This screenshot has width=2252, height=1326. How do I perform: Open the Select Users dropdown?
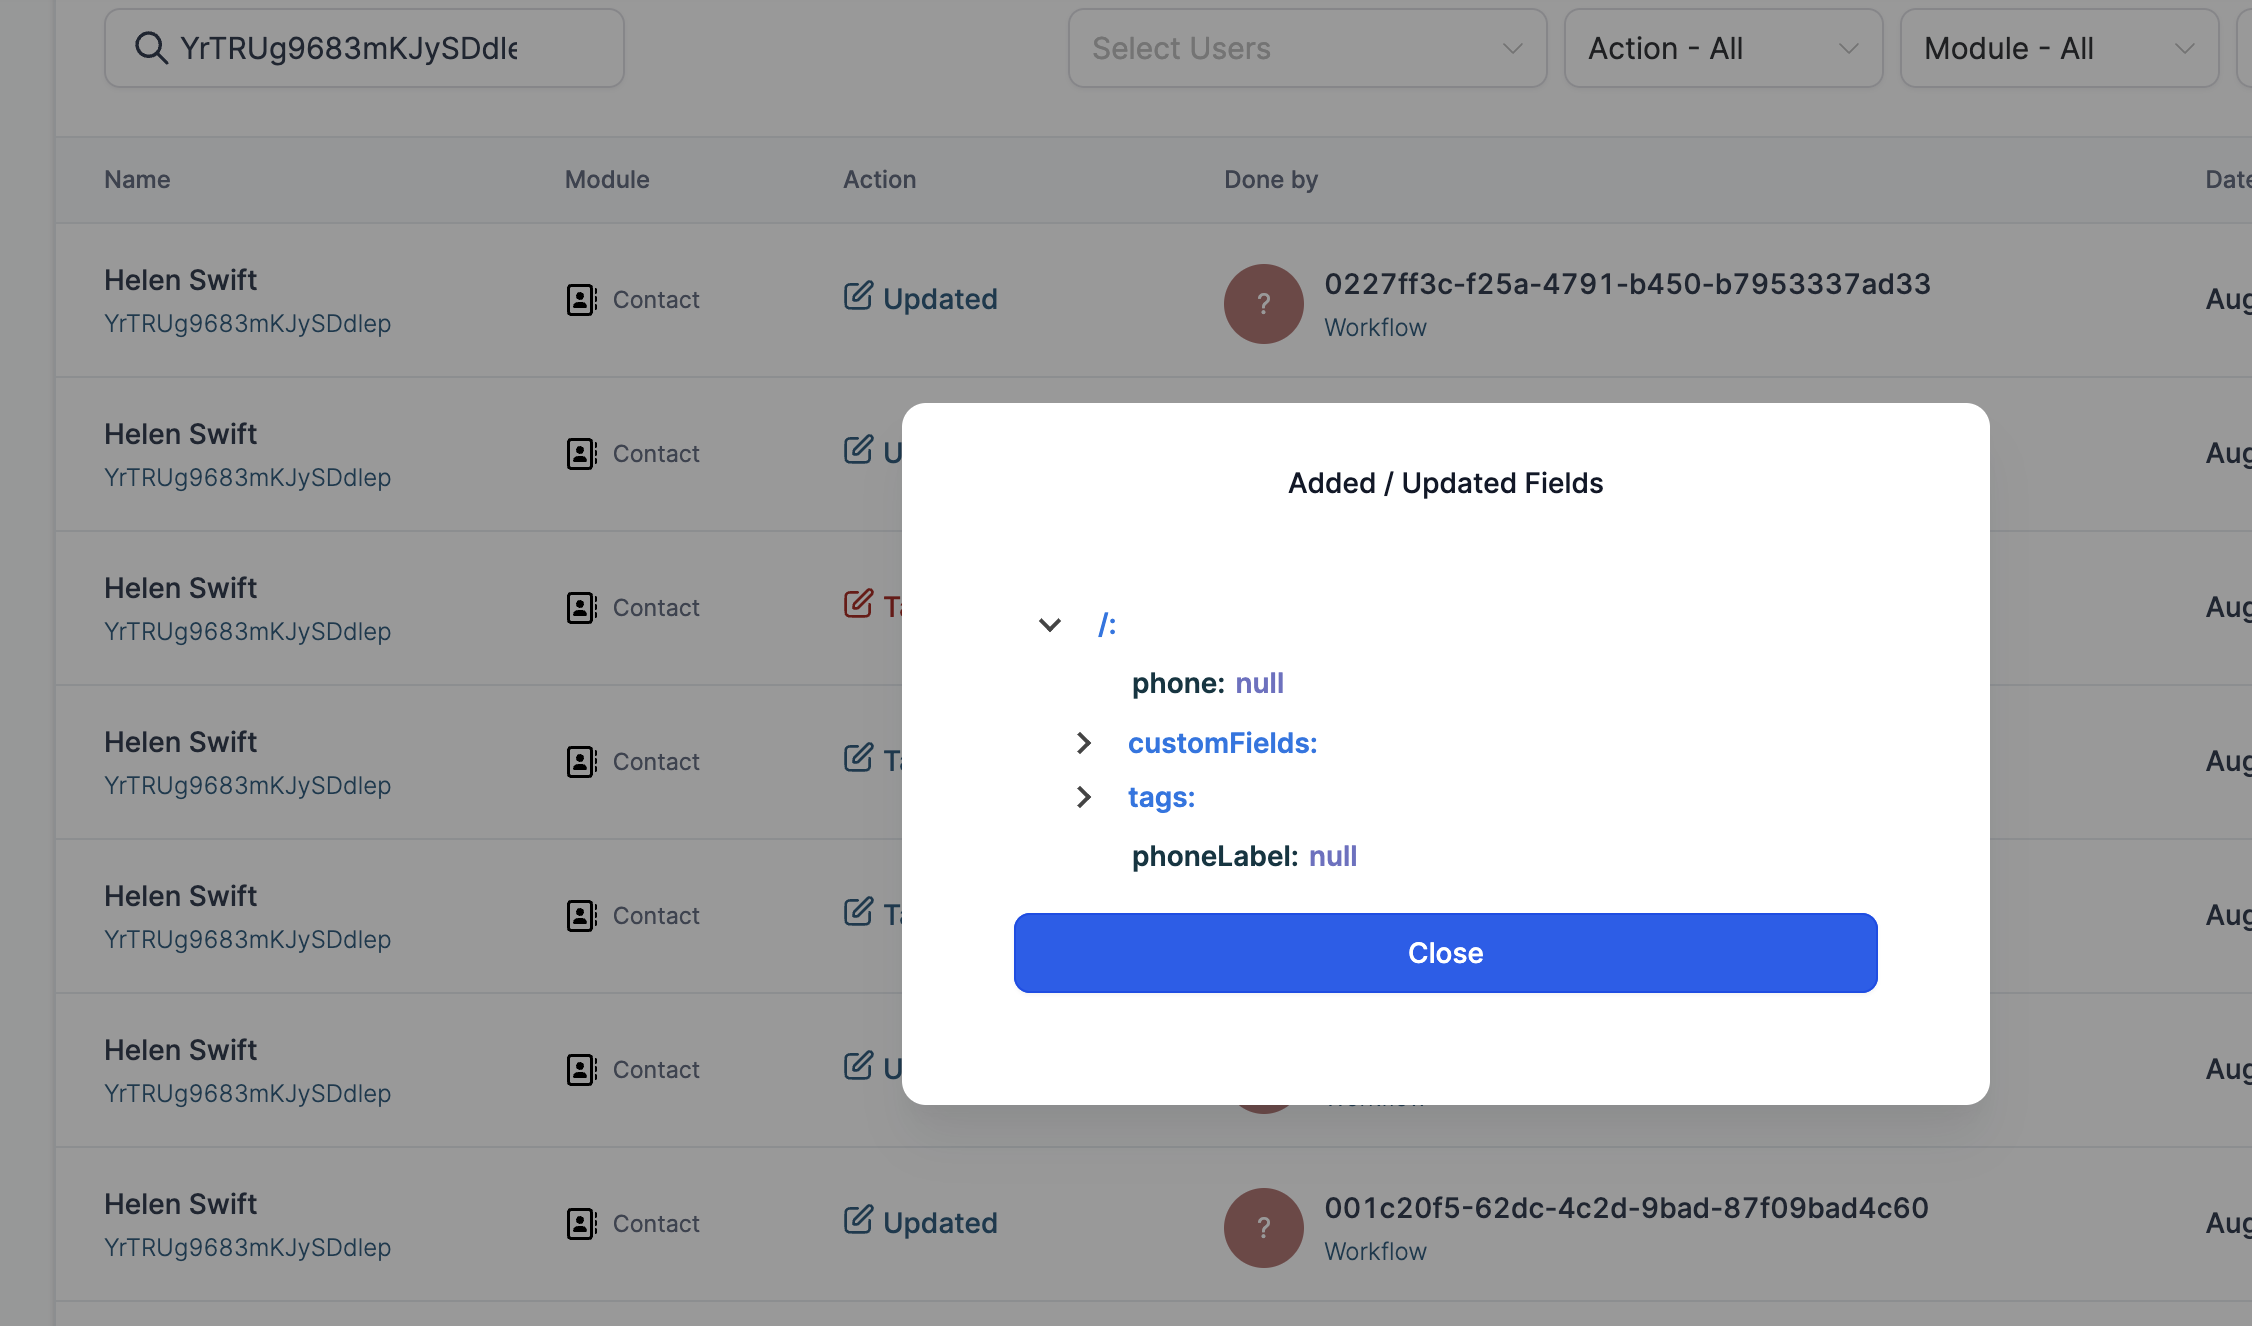point(1307,48)
